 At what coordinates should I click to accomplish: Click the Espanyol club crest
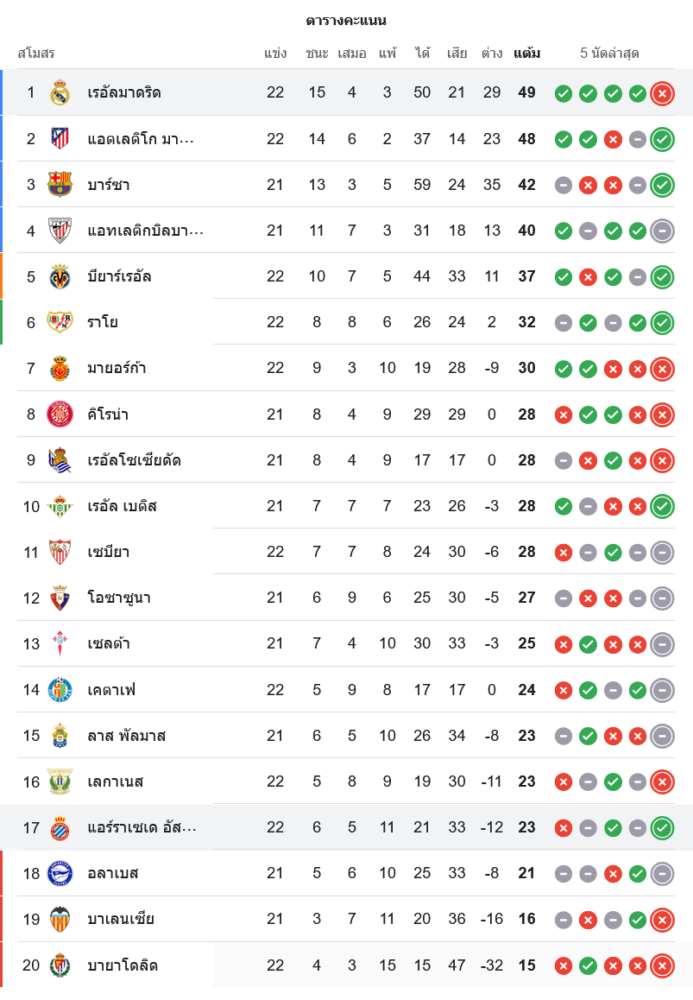(60, 827)
